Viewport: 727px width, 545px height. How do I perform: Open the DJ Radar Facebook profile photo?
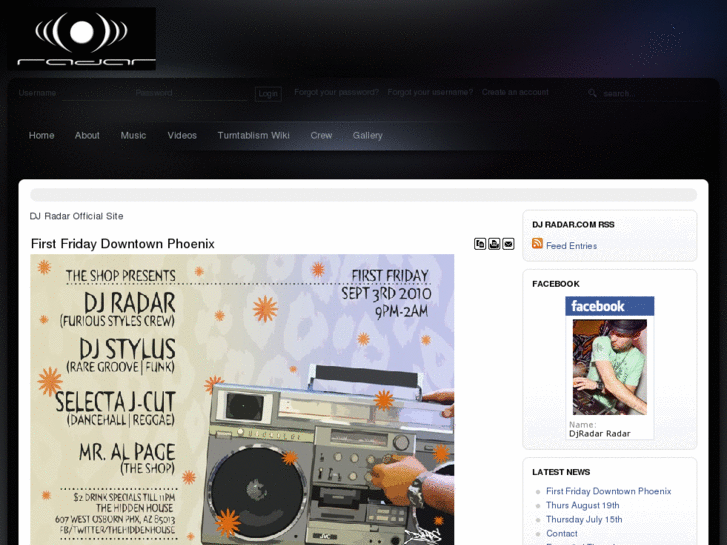pyautogui.click(x=610, y=367)
